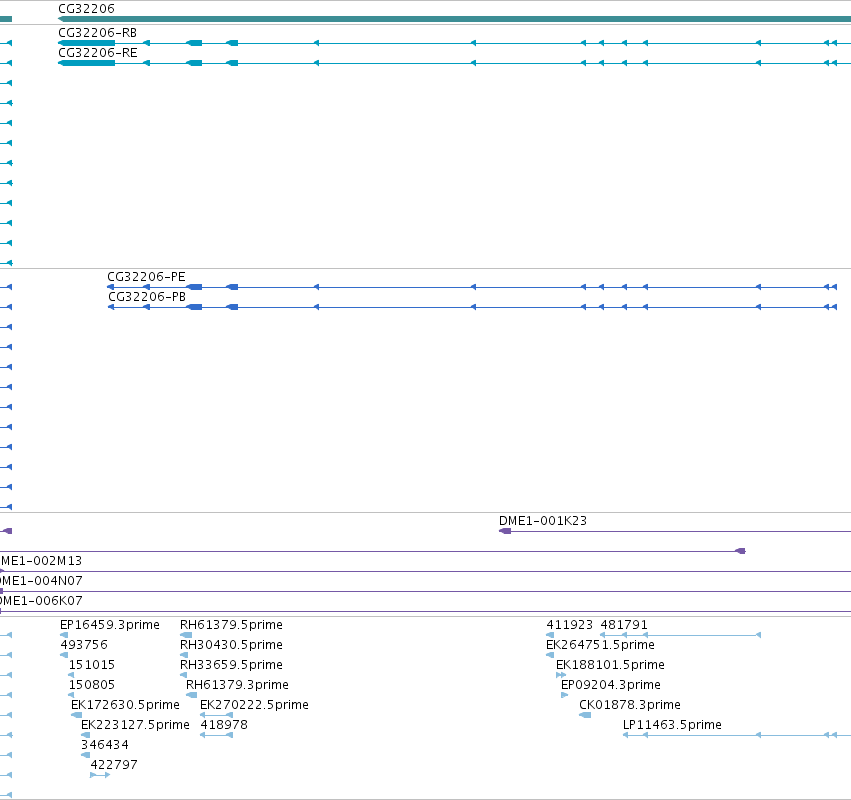Select the DME1-002M13 clone label

tap(41, 561)
